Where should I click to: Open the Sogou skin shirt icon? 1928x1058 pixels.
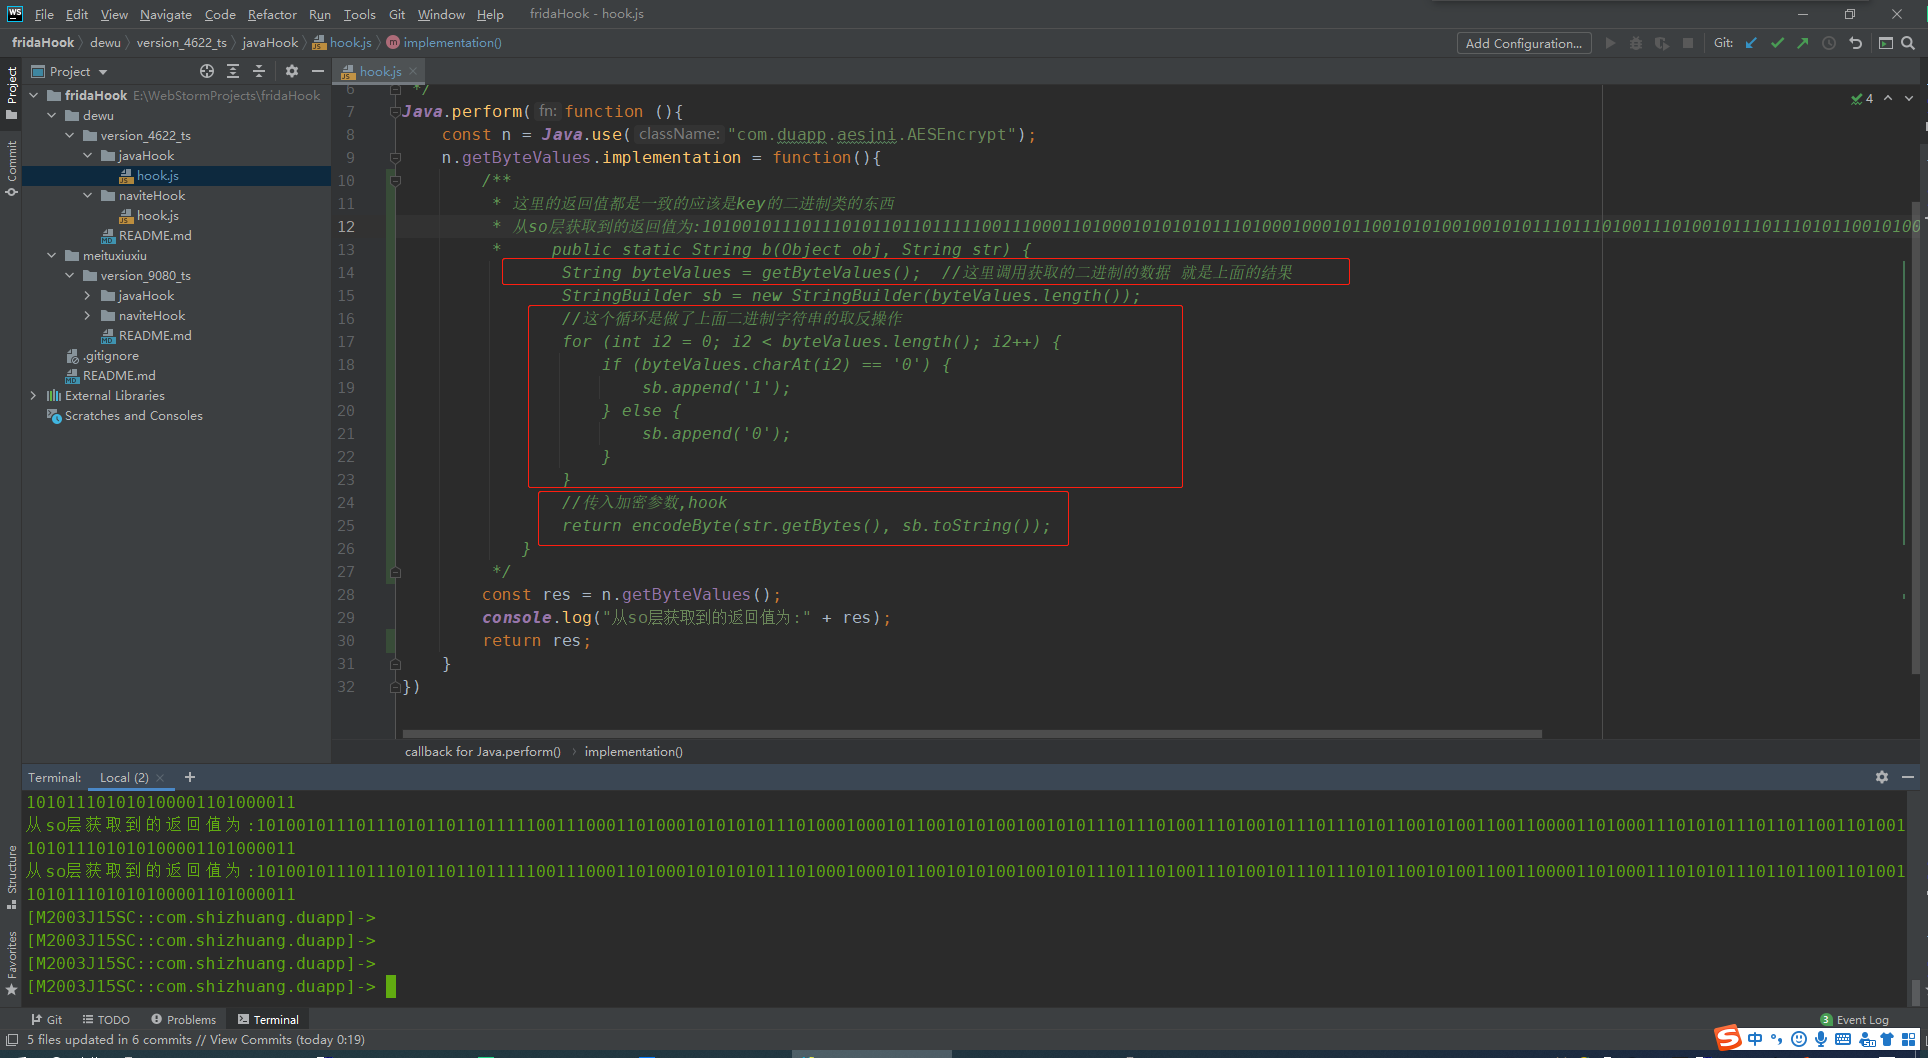tap(1887, 1039)
